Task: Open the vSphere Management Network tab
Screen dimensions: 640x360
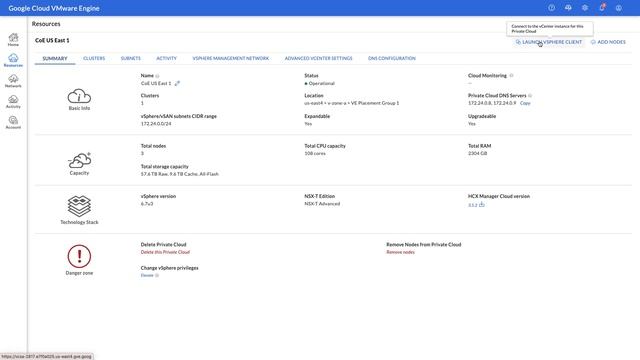Action: point(231,58)
